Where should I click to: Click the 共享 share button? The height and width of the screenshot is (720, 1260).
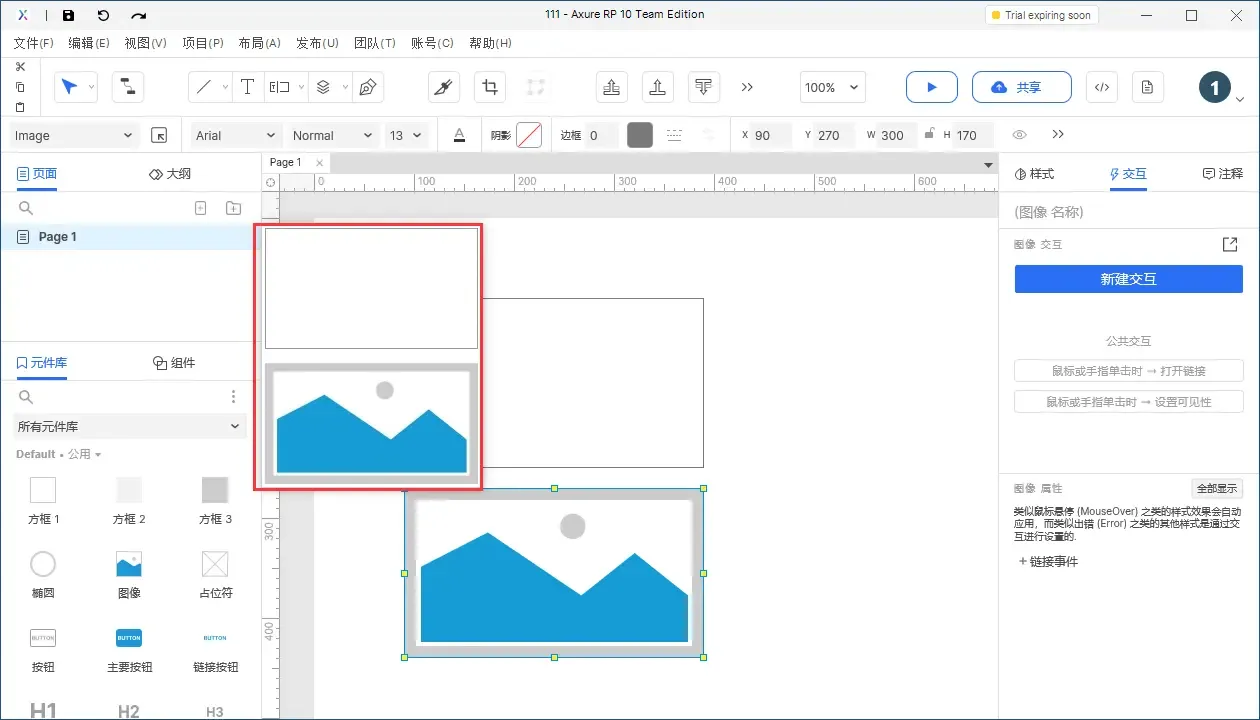[1021, 87]
